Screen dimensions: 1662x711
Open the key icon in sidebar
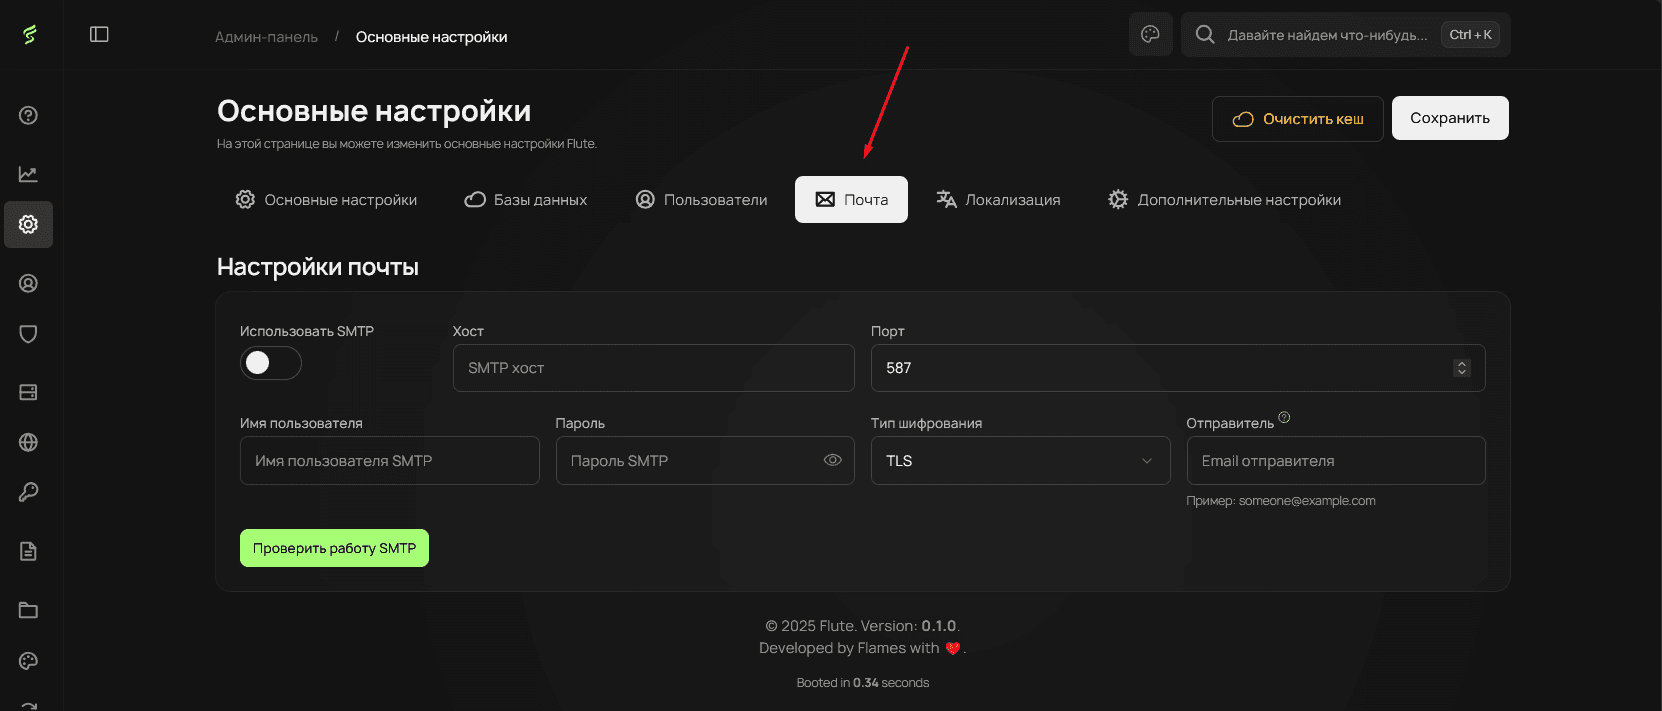tap(29, 492)
